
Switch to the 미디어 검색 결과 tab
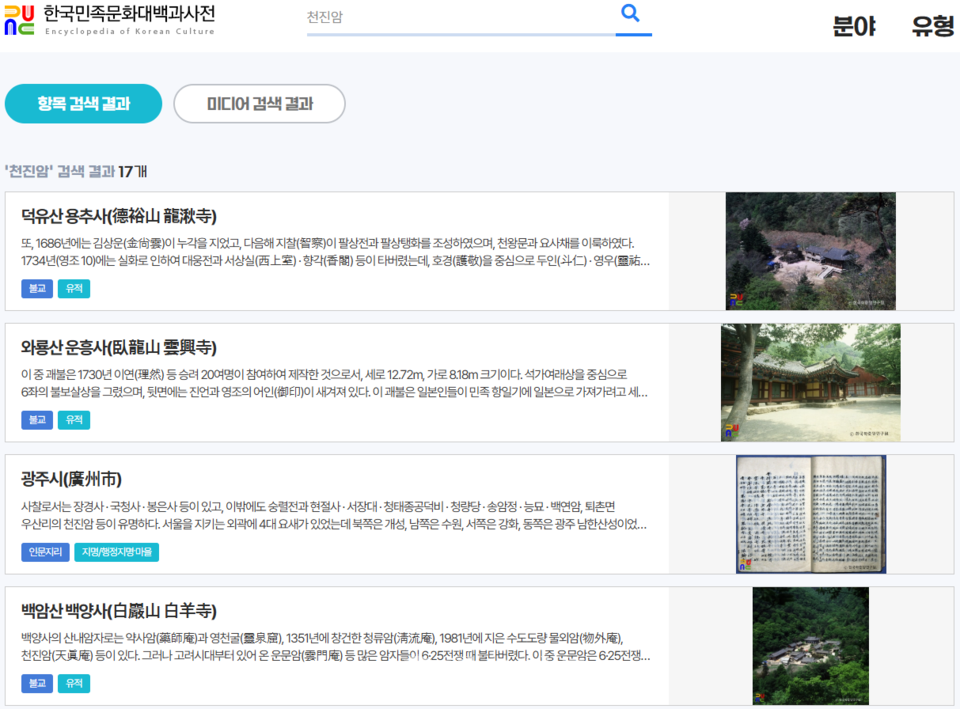tap(259, 103)
